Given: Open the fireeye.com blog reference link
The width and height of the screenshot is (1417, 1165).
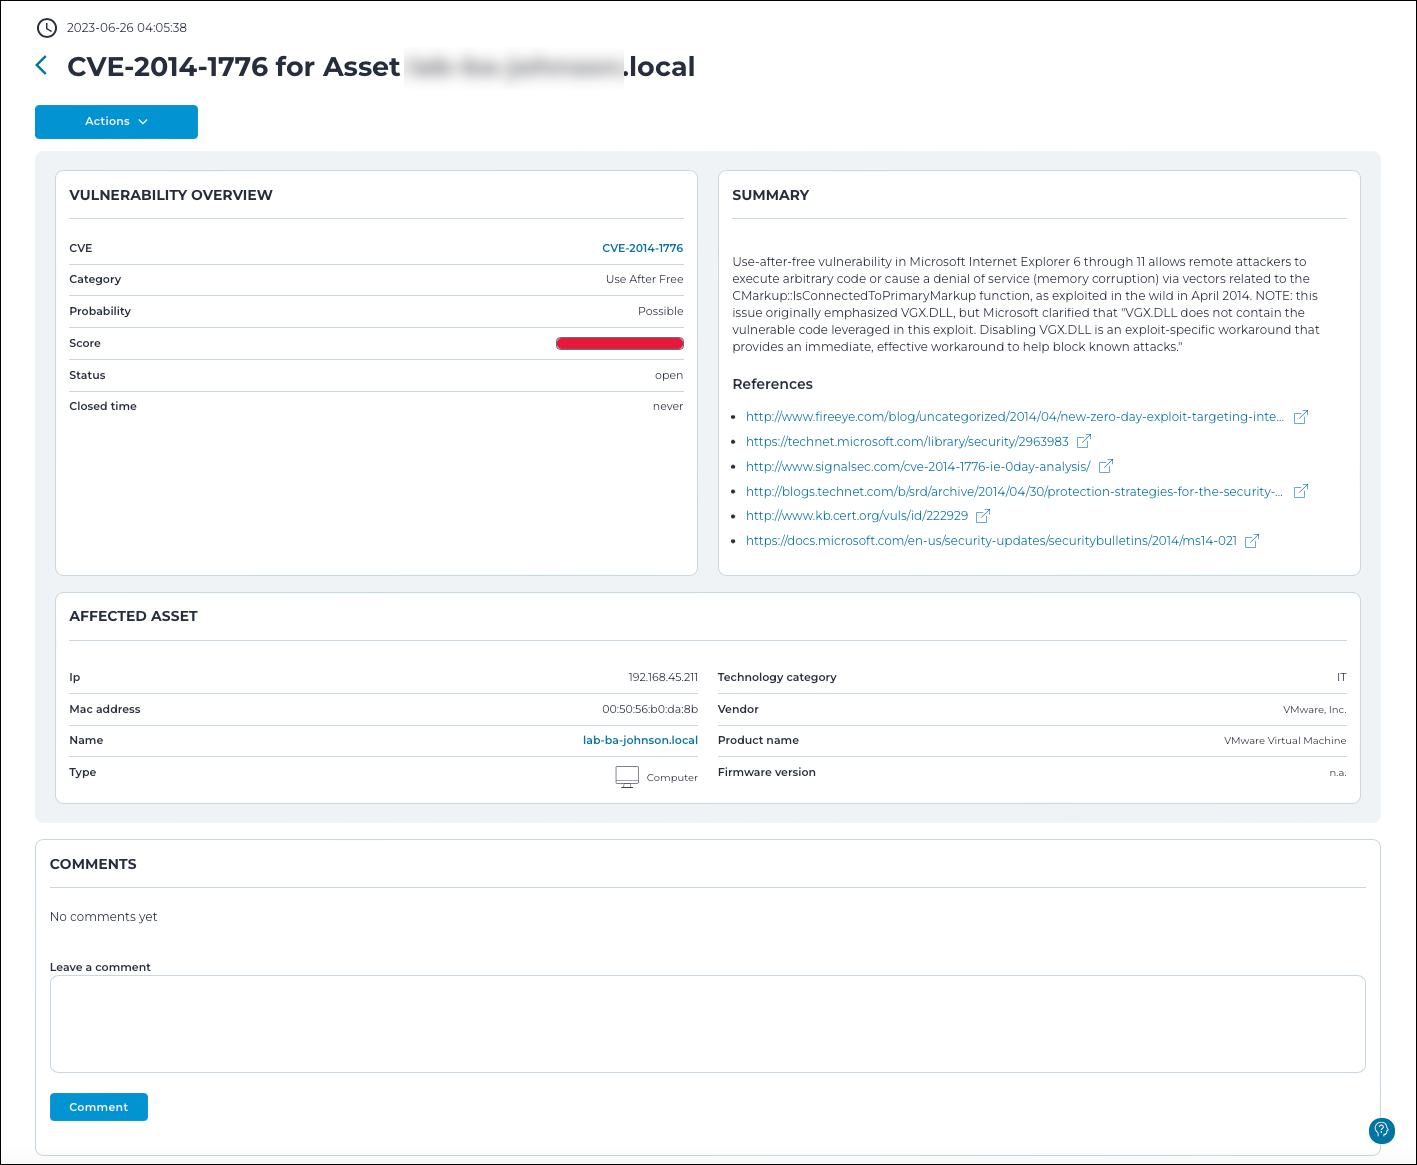Looking at the screenshot, I should click(x=1015, y=417).
